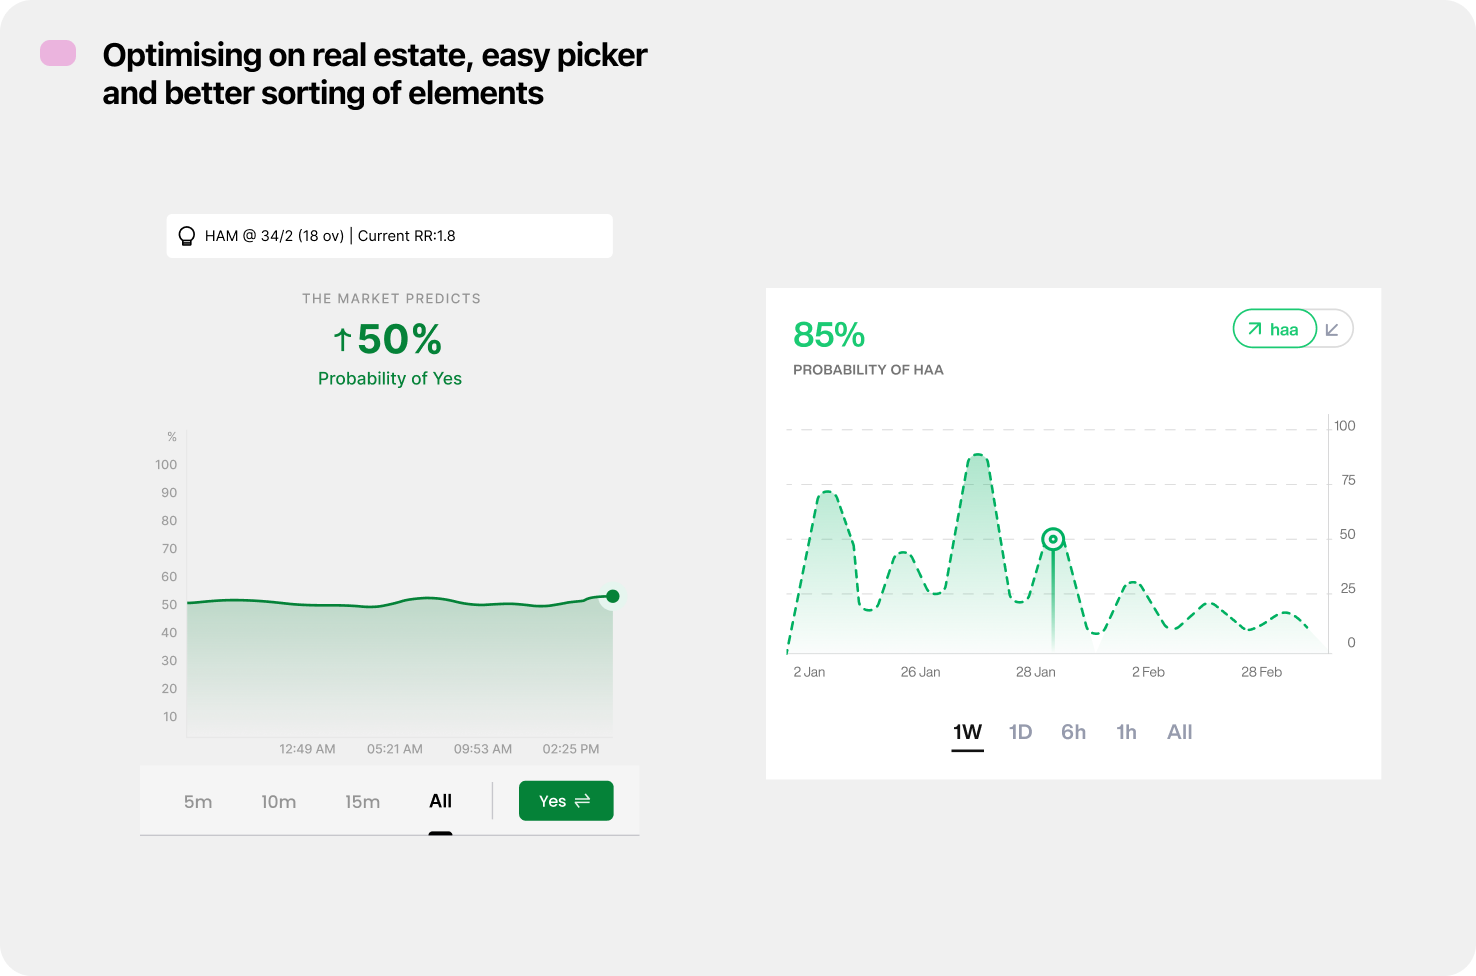Click the circular marker on right chart
The image size is (1476, 976).
point(1053,540)
